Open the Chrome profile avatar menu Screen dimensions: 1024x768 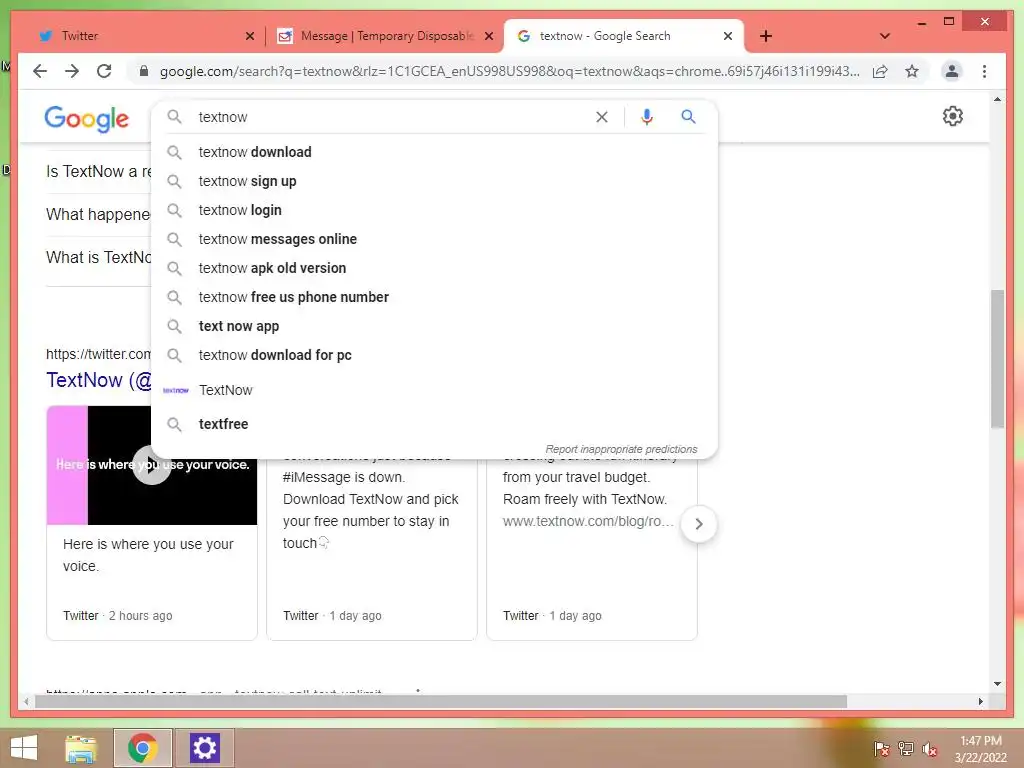[952, 71]
